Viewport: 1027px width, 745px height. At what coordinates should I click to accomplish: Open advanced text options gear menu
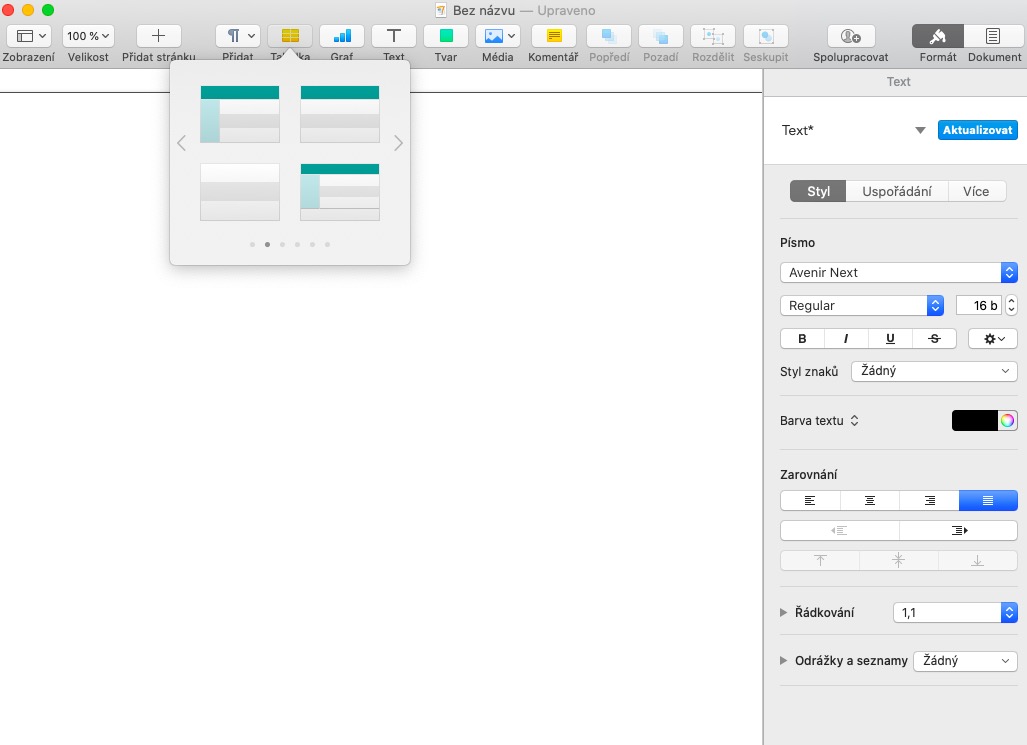point(992,338)
